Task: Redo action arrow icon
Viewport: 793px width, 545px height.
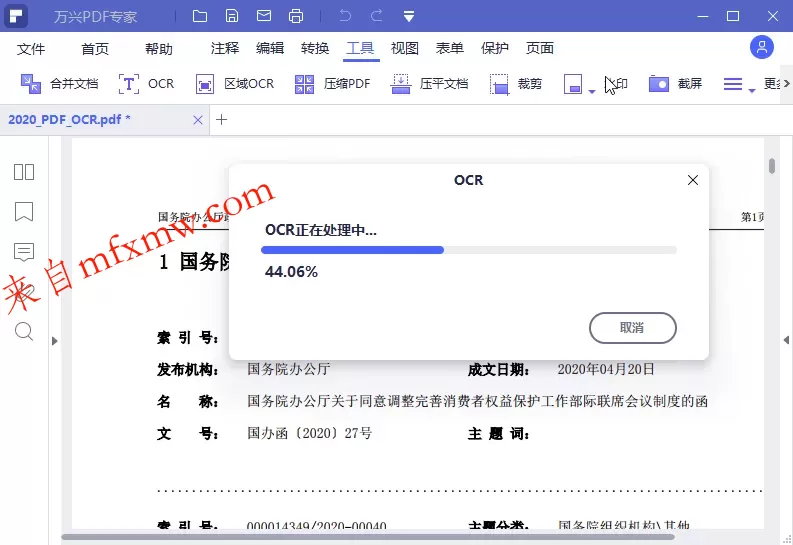Action: (376, 16)
